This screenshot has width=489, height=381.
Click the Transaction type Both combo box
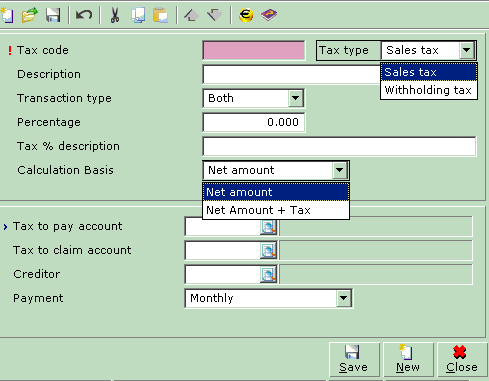pos(253,98)
